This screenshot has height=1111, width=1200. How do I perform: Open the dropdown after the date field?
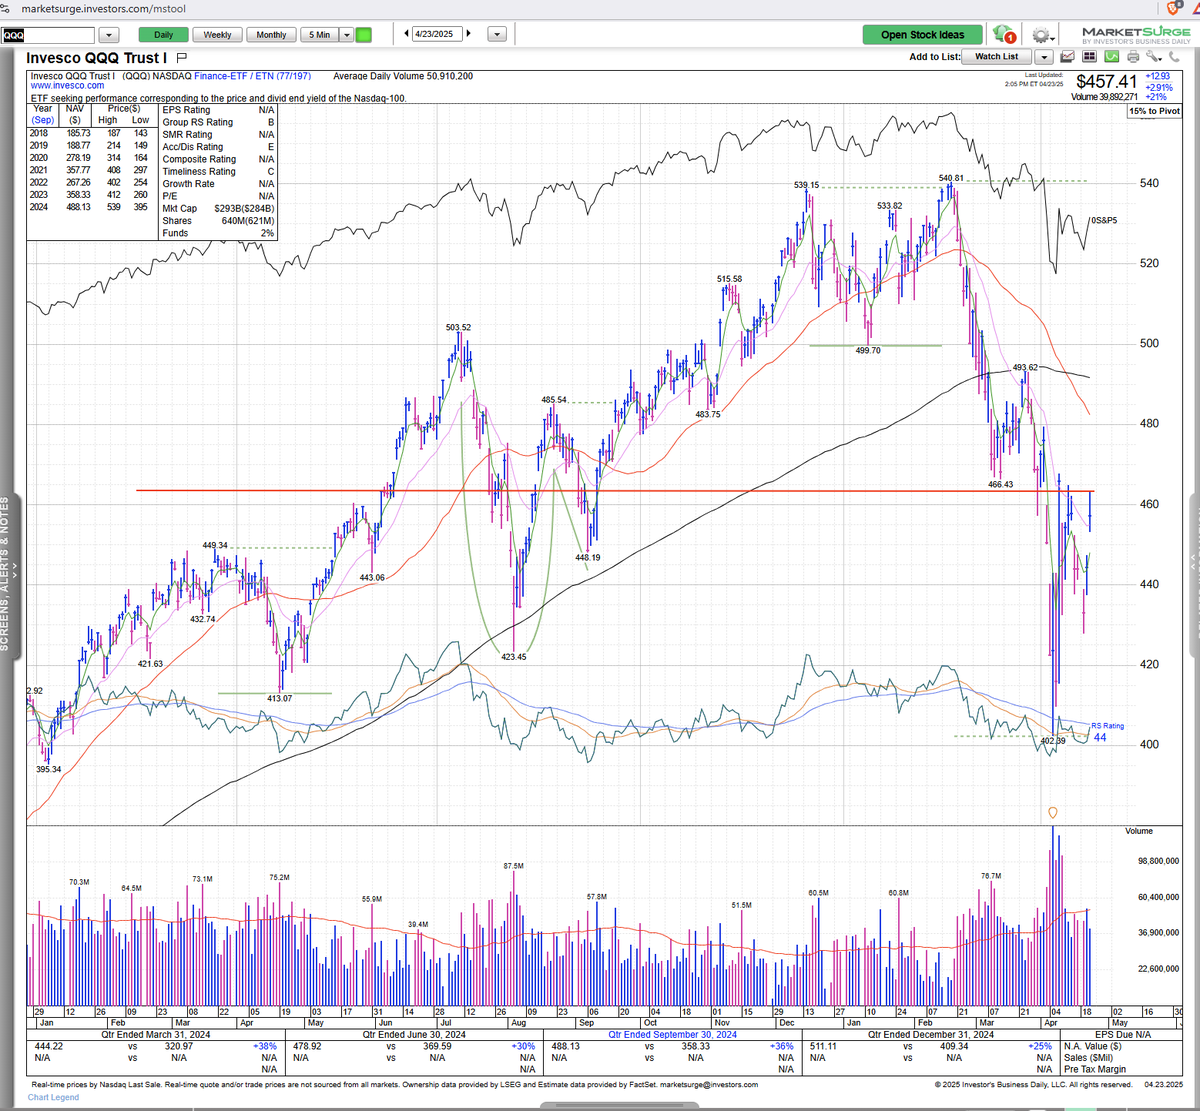coord(497,34)
